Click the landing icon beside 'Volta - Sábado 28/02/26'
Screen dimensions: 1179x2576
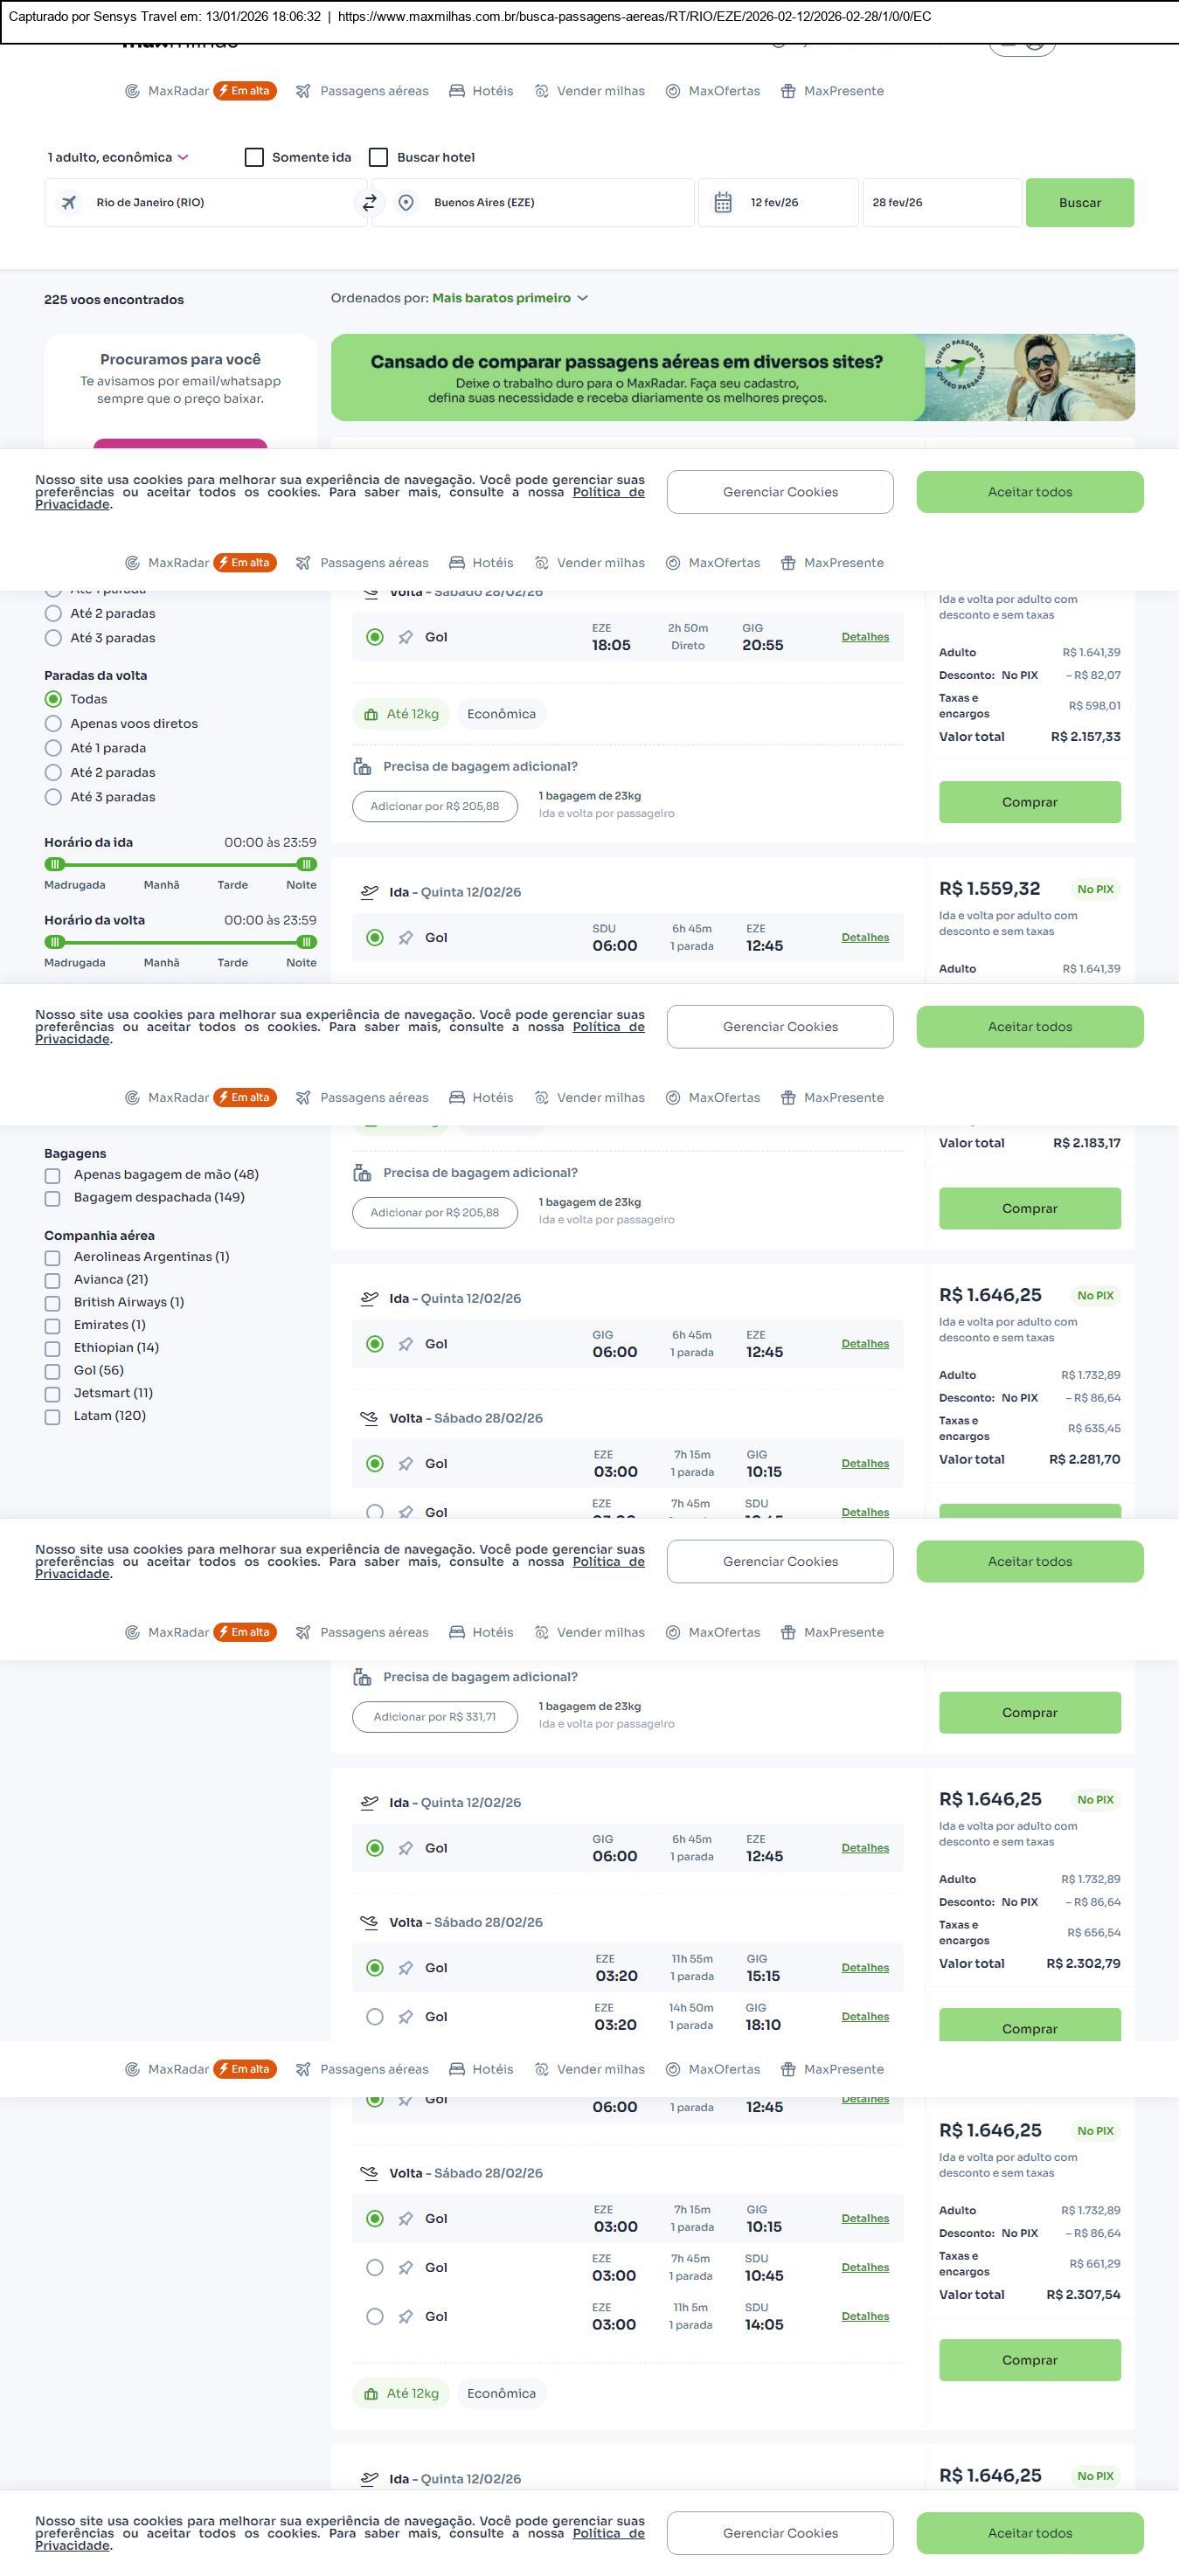point(370,1418)
